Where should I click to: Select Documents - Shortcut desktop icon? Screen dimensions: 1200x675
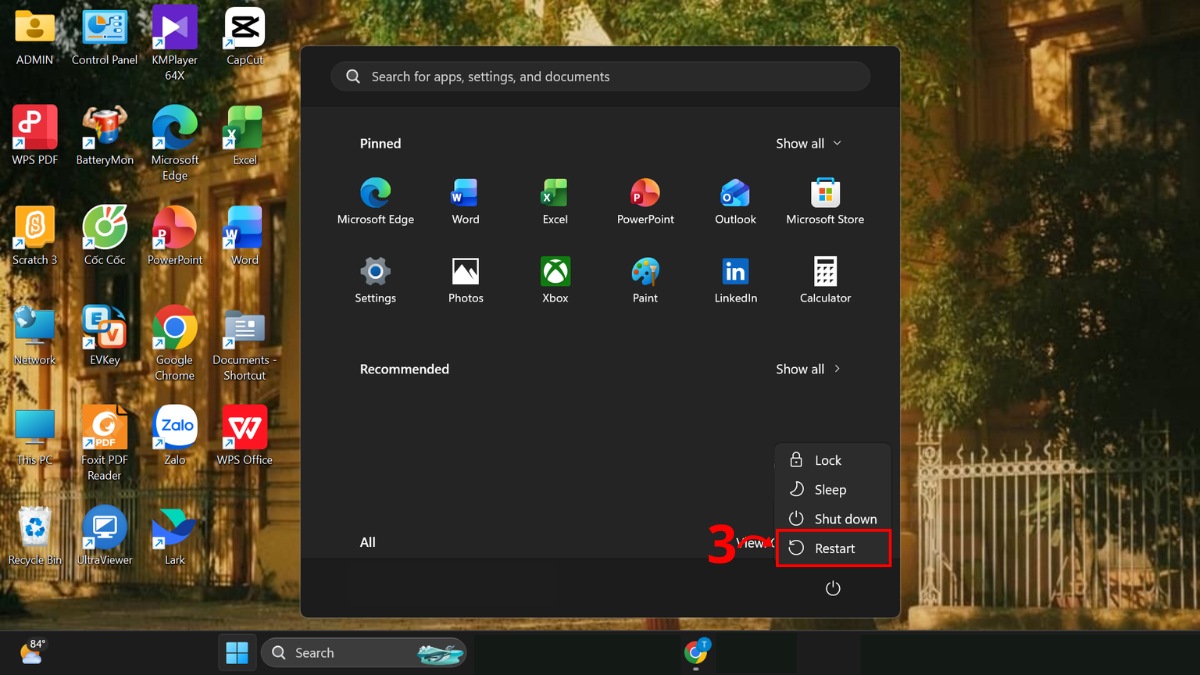tap(245, 344)
